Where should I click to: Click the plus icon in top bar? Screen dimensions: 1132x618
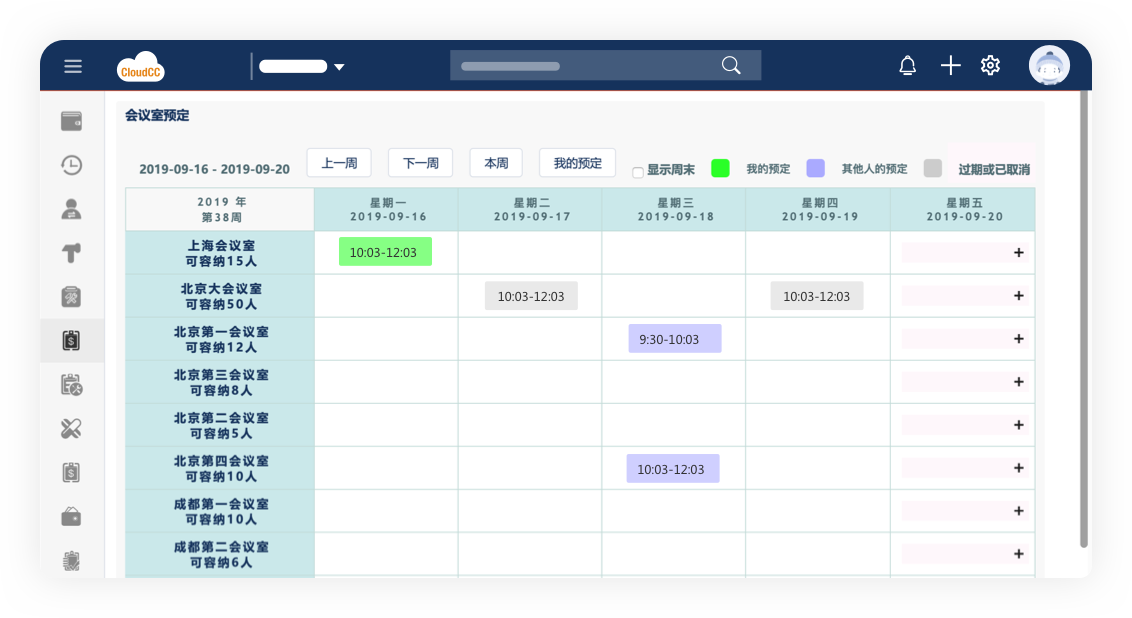click(950, 66)
